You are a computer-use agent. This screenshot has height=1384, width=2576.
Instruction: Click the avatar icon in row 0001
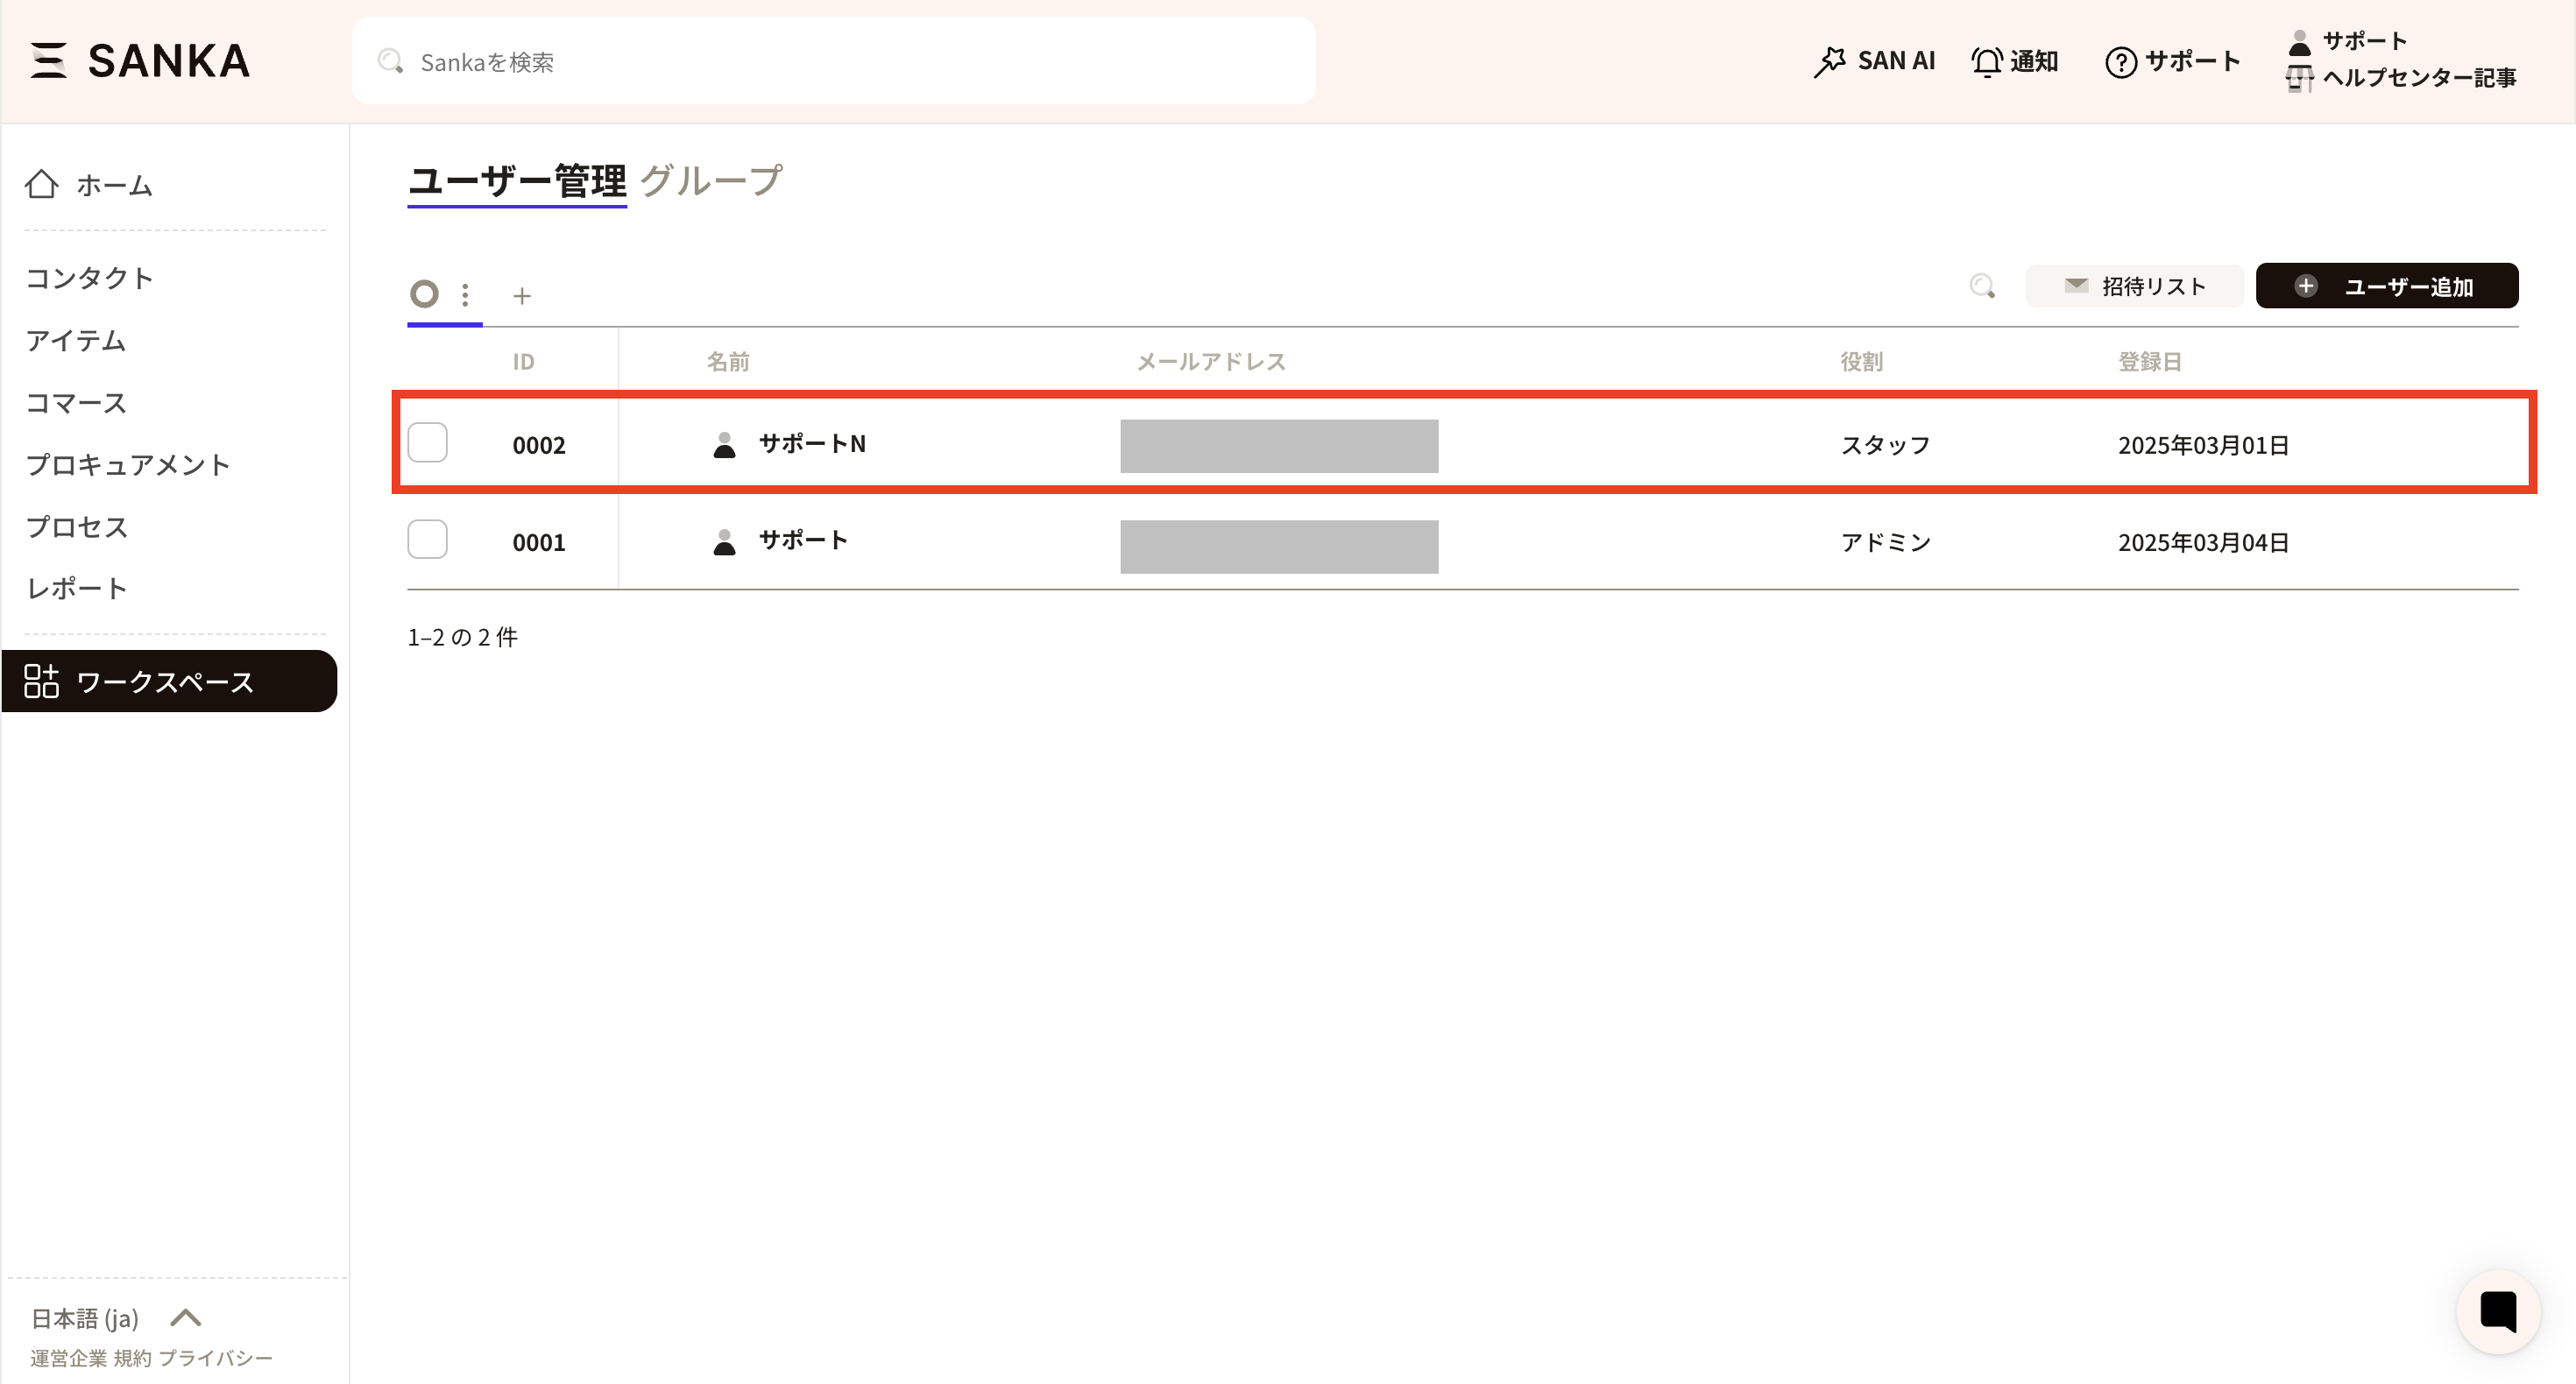coord(724,542)
